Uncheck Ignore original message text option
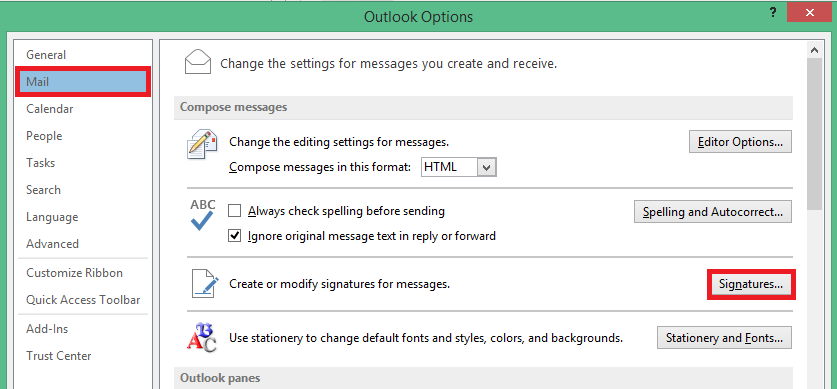The height and width of the screenshot is (389, 837). [234, 235]
